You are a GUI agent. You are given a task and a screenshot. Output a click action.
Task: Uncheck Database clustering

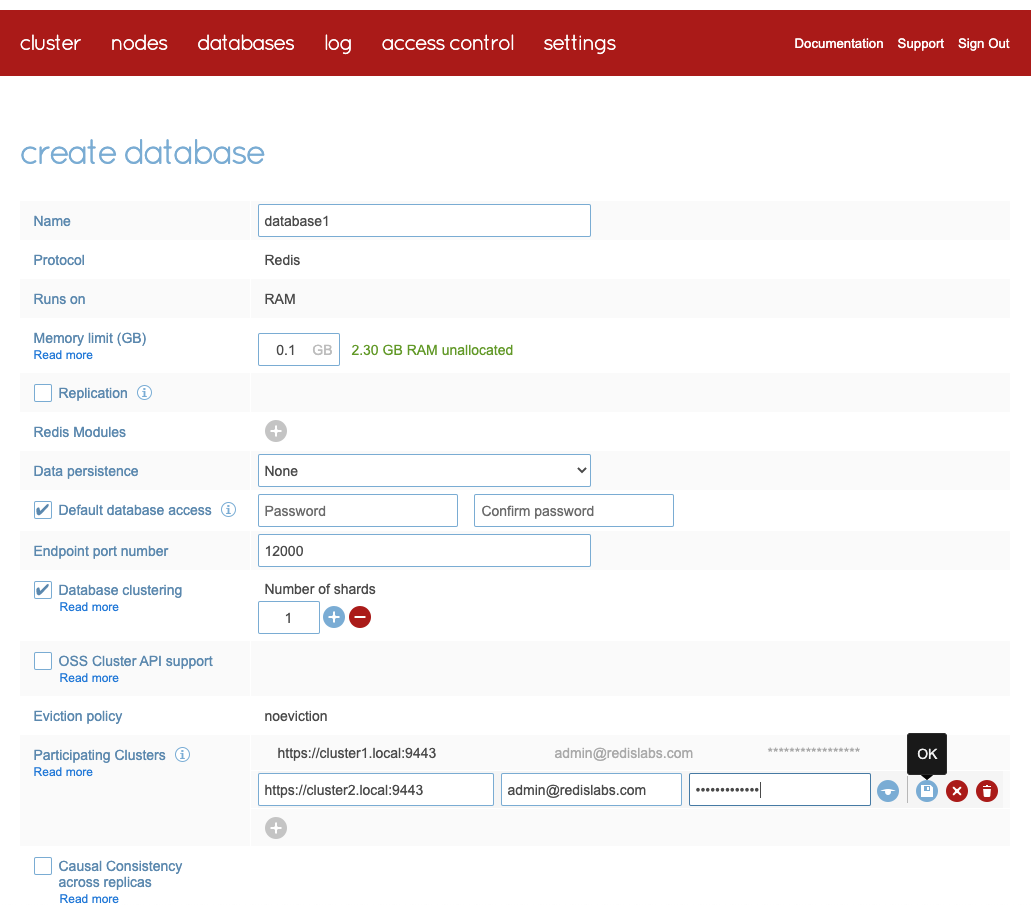coord(43,590)
